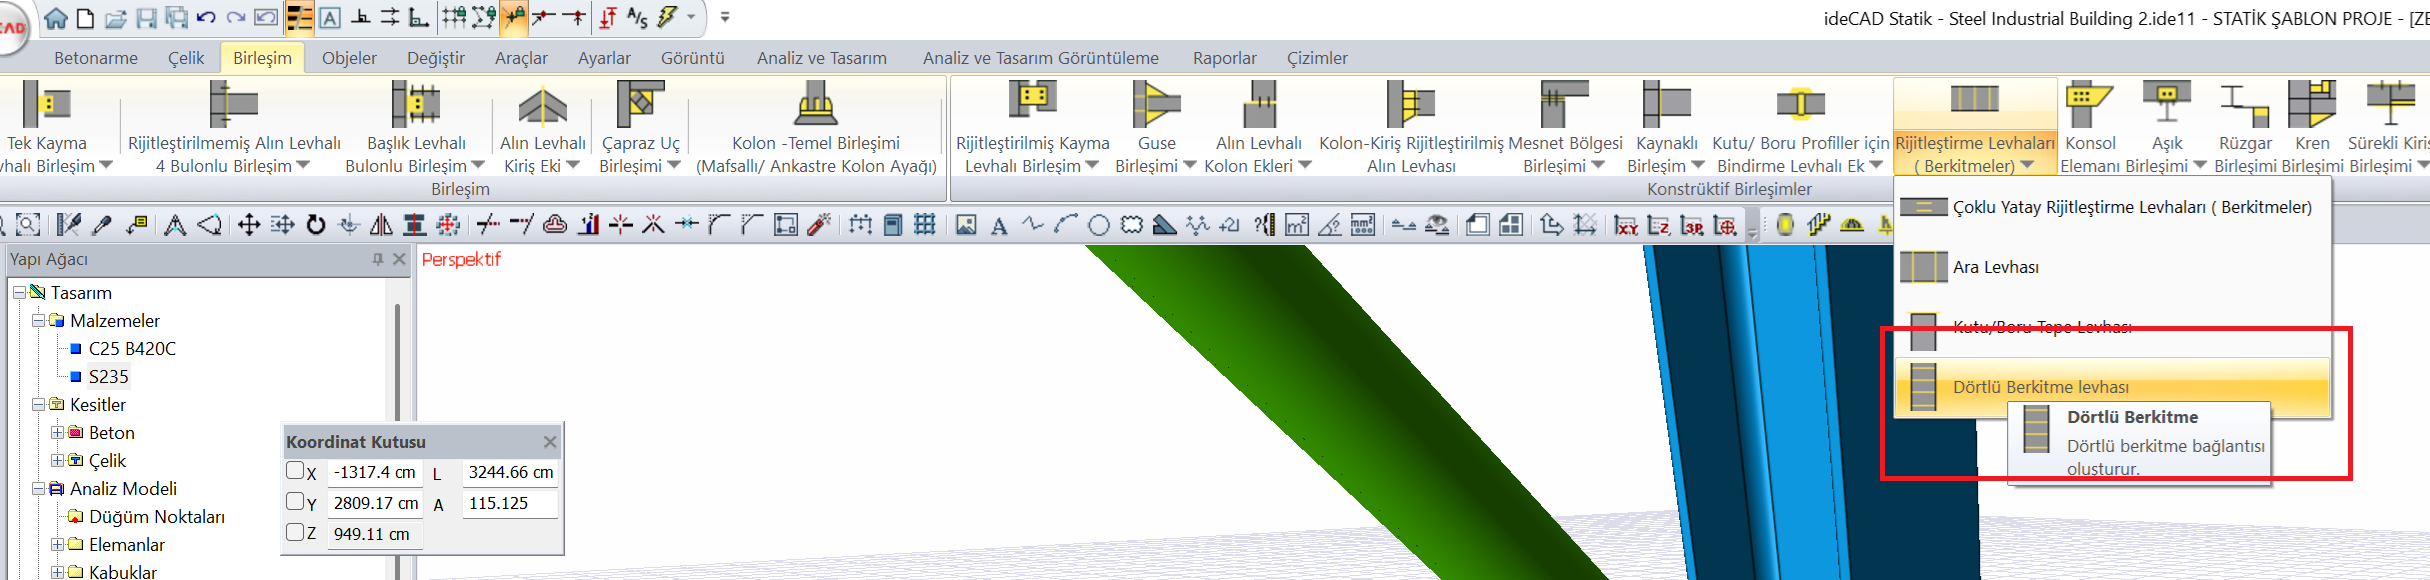
Task: Check the Y checkbox in Koordinat Kutusu
Action: [x=295, y=501]
